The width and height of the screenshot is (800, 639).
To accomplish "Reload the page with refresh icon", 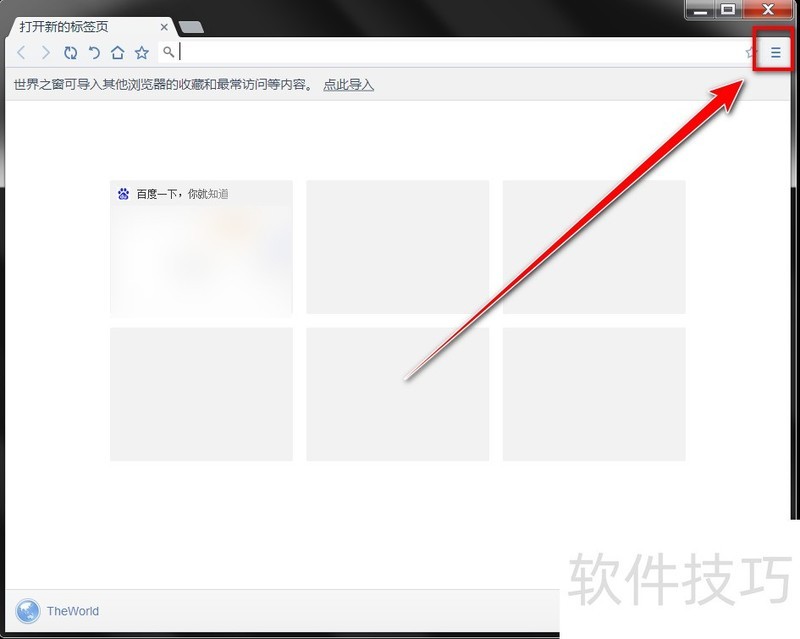I will point(70,53).
